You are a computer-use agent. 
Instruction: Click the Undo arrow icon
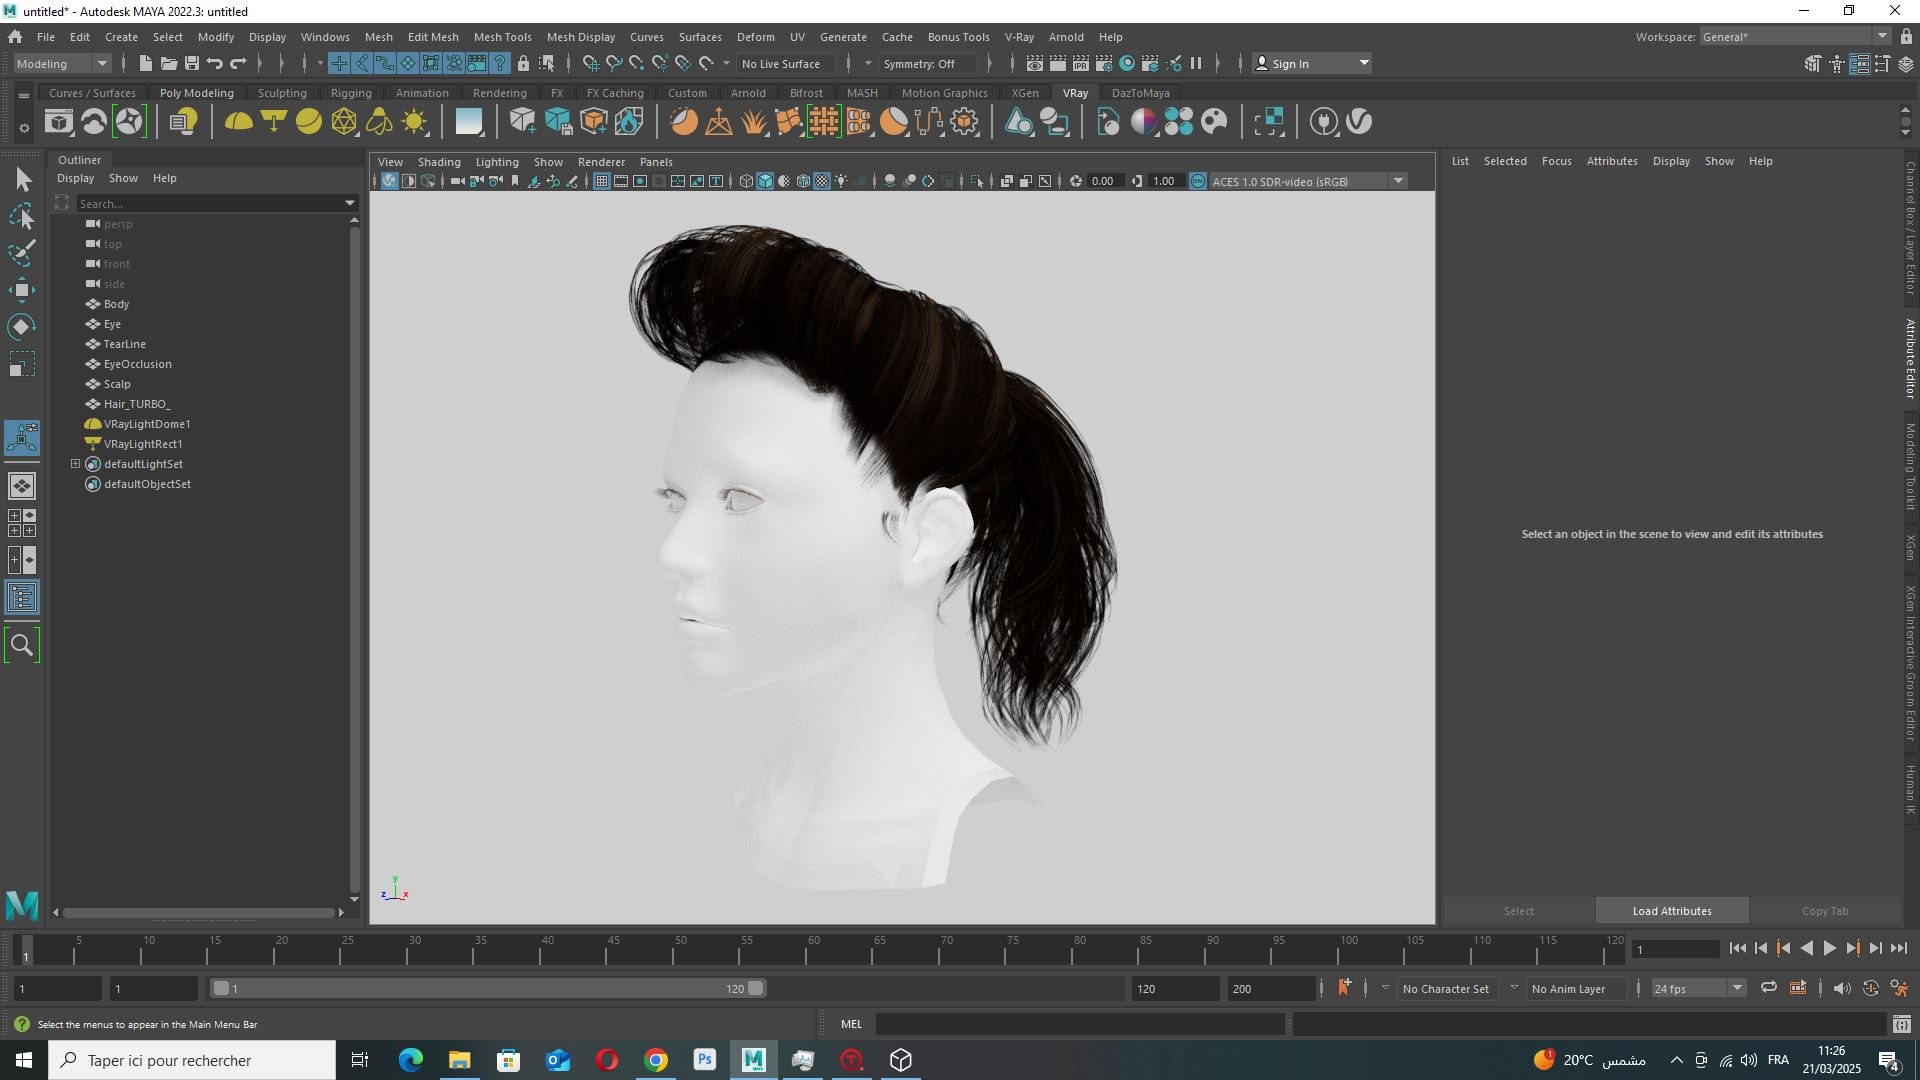214,63
